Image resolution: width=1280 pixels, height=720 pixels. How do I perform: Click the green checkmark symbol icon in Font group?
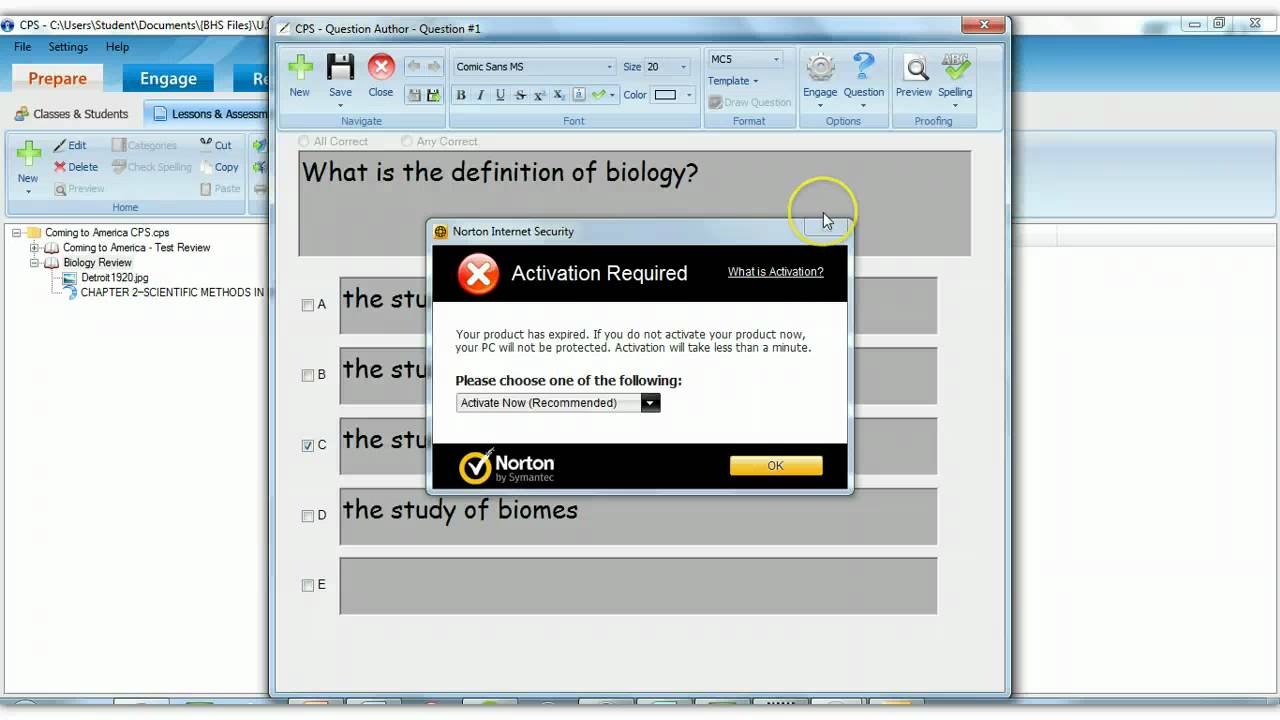[598, 95]
